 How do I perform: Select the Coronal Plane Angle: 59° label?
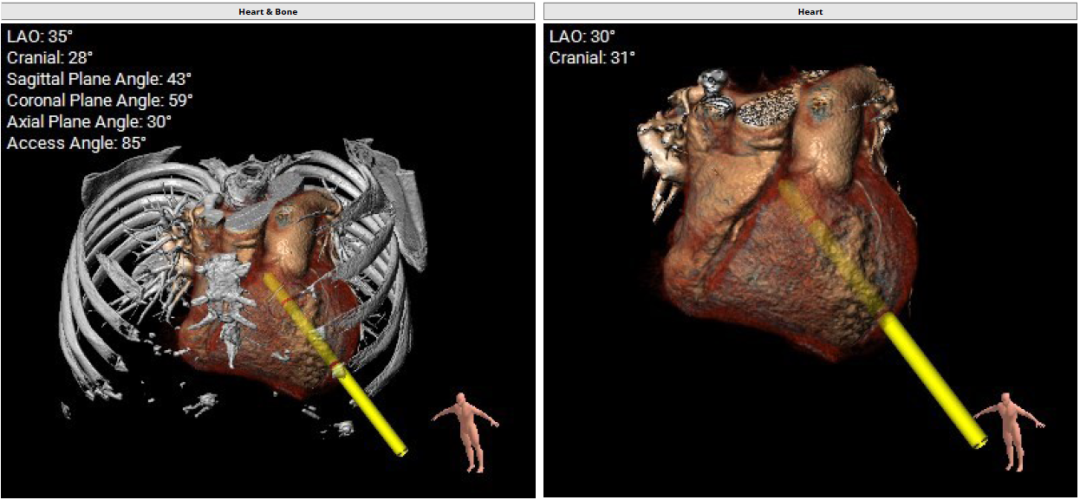click(x=99, y=100)
